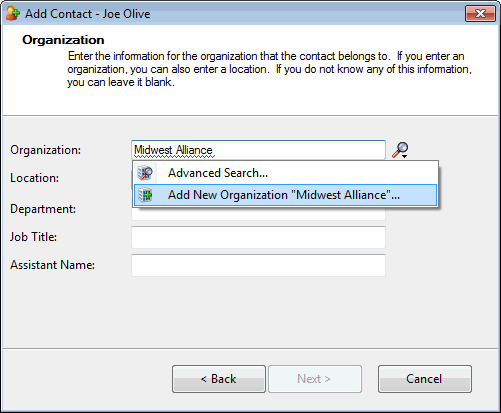Open the organization search magnifier icon
Image resolution: width=501 pixels, height=413 pixels.
(400, 149)
